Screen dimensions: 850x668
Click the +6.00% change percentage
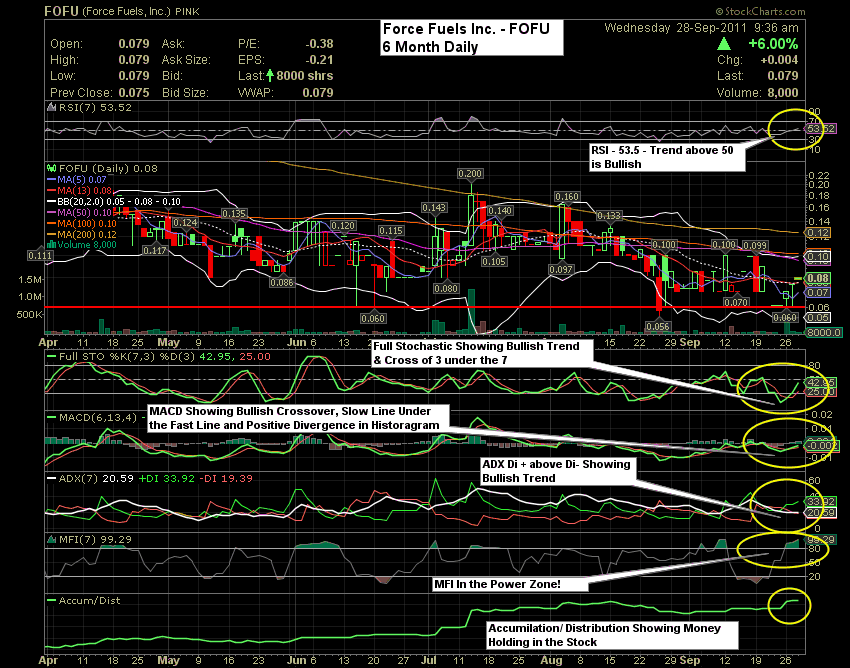pyautogui.click(x=773, y=44)
